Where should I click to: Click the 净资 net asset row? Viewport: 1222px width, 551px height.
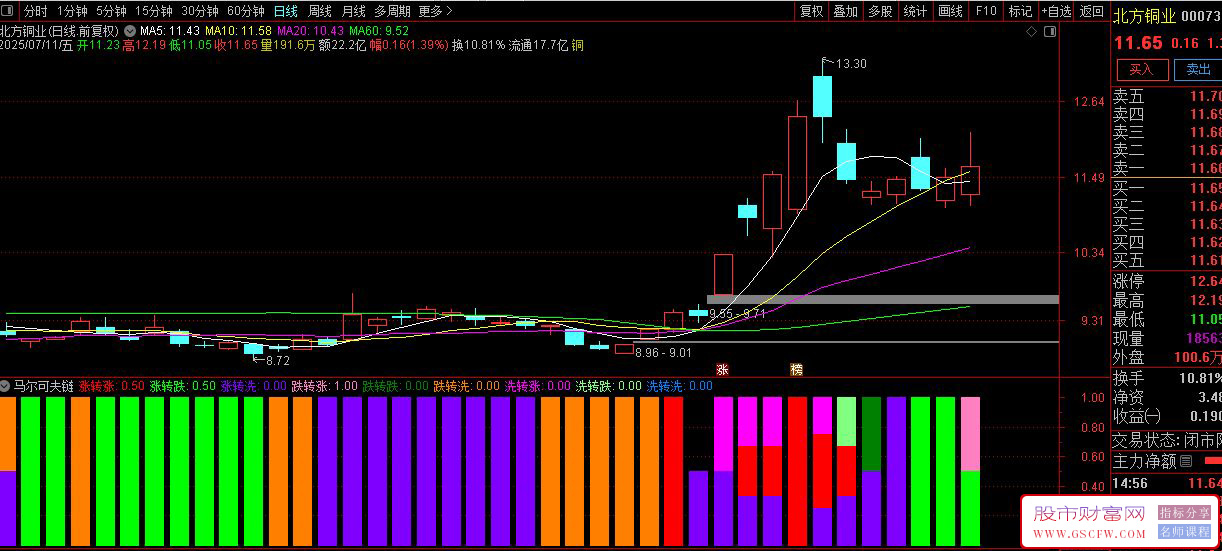tap(1167, 397)
